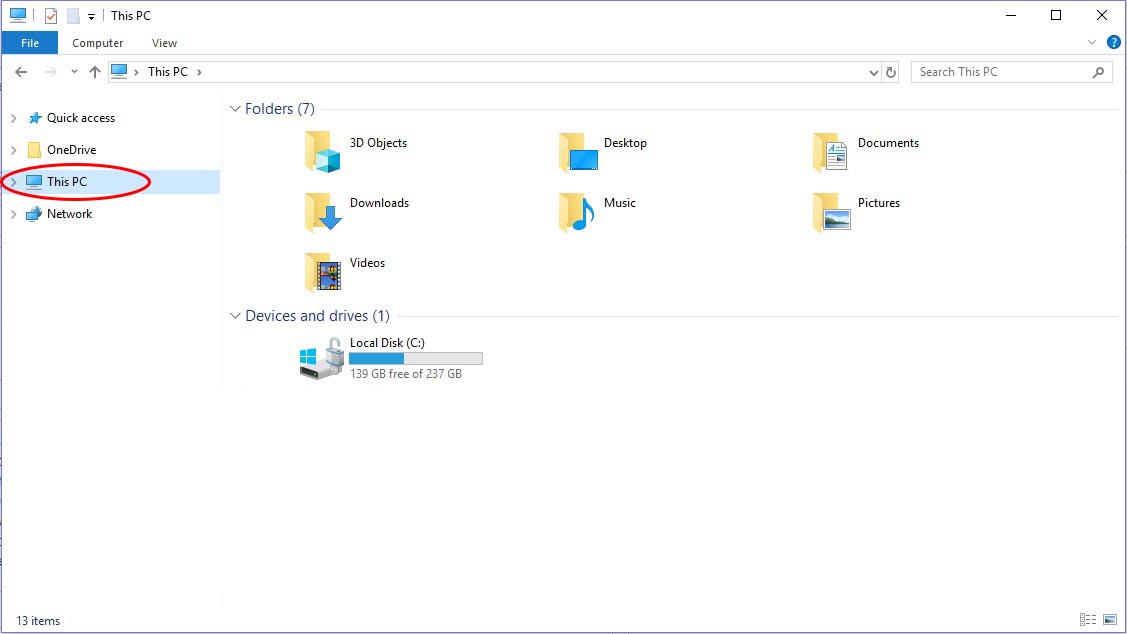Open the Videos folder icon

coord(323,272)
